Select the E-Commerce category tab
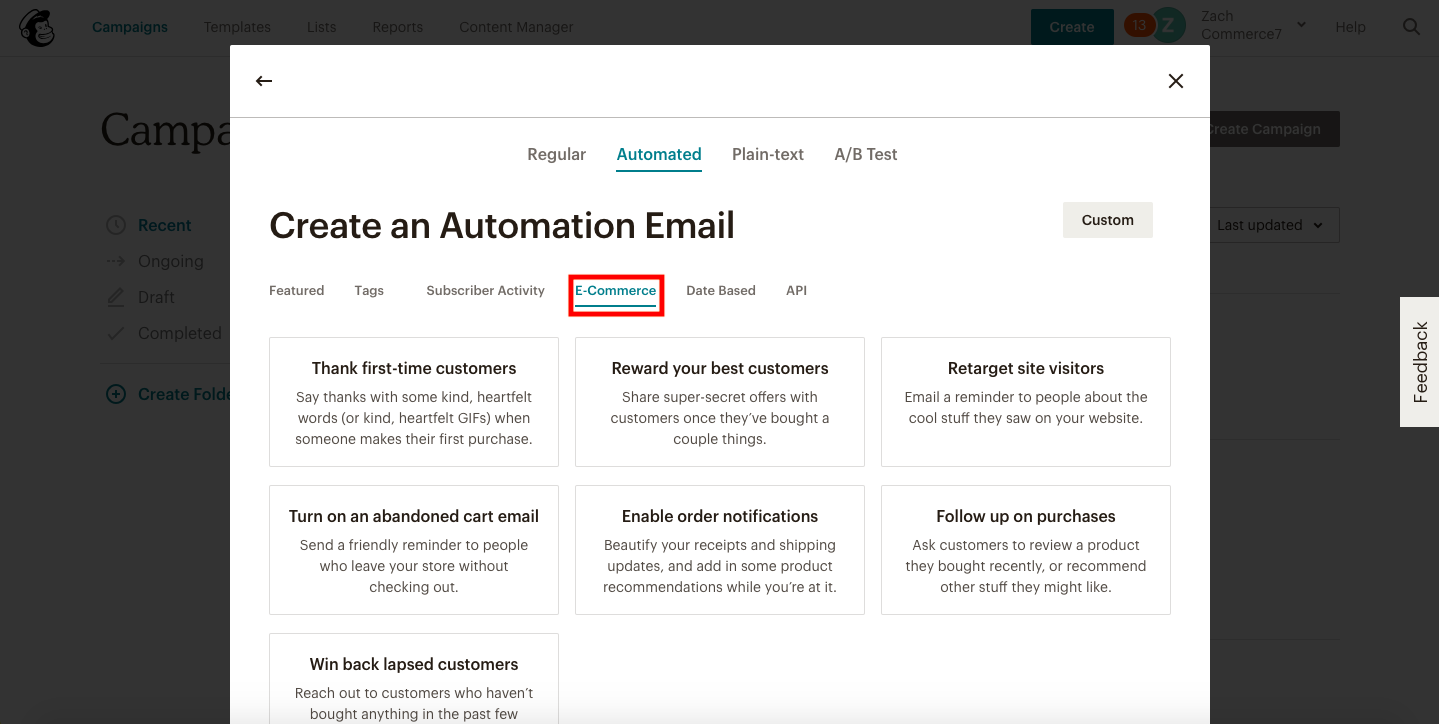The image size is (1439, 724). (616, 291)
